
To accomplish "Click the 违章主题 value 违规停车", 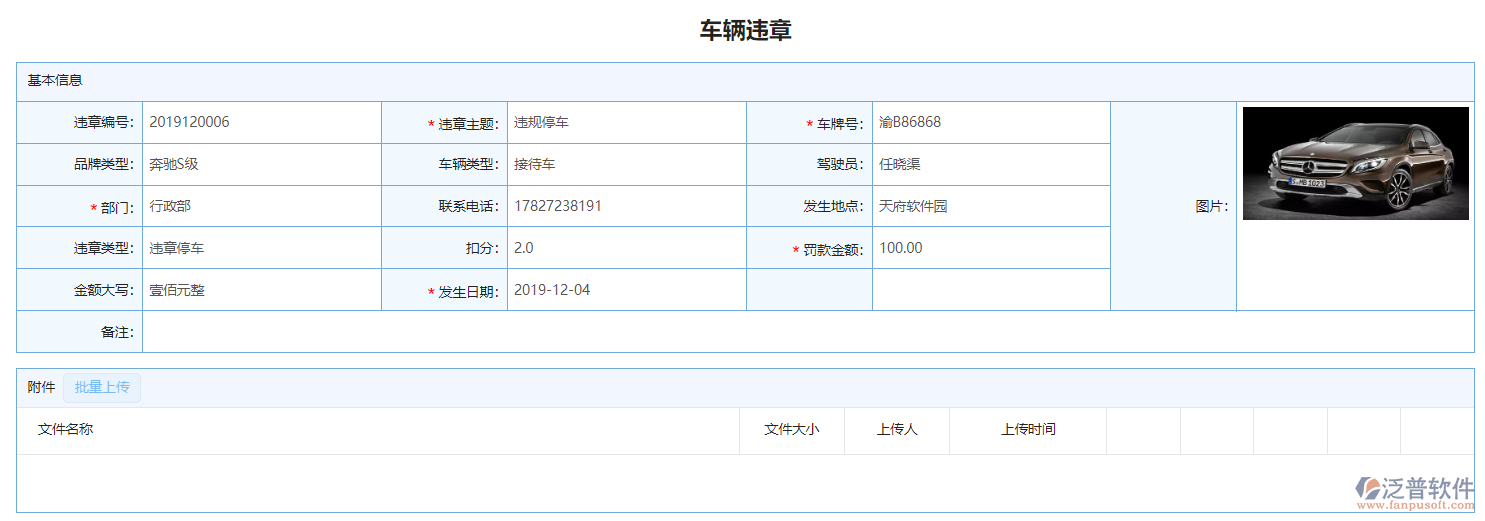I will point(541,122).
